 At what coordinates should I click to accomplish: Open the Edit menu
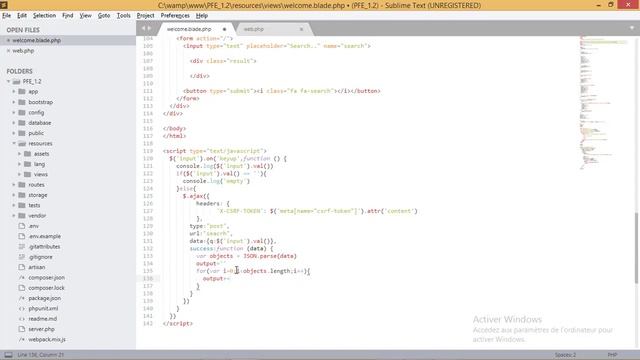click(x=22, y=16)
